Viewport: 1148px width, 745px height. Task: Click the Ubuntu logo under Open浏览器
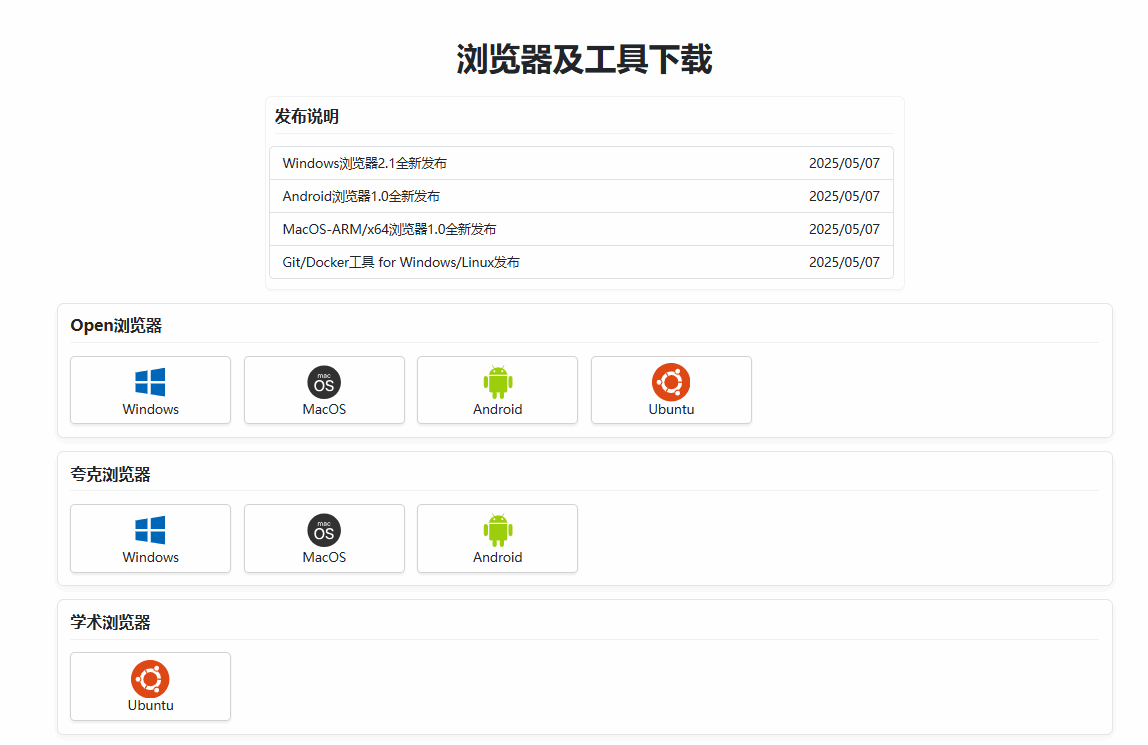pos(671,382)
